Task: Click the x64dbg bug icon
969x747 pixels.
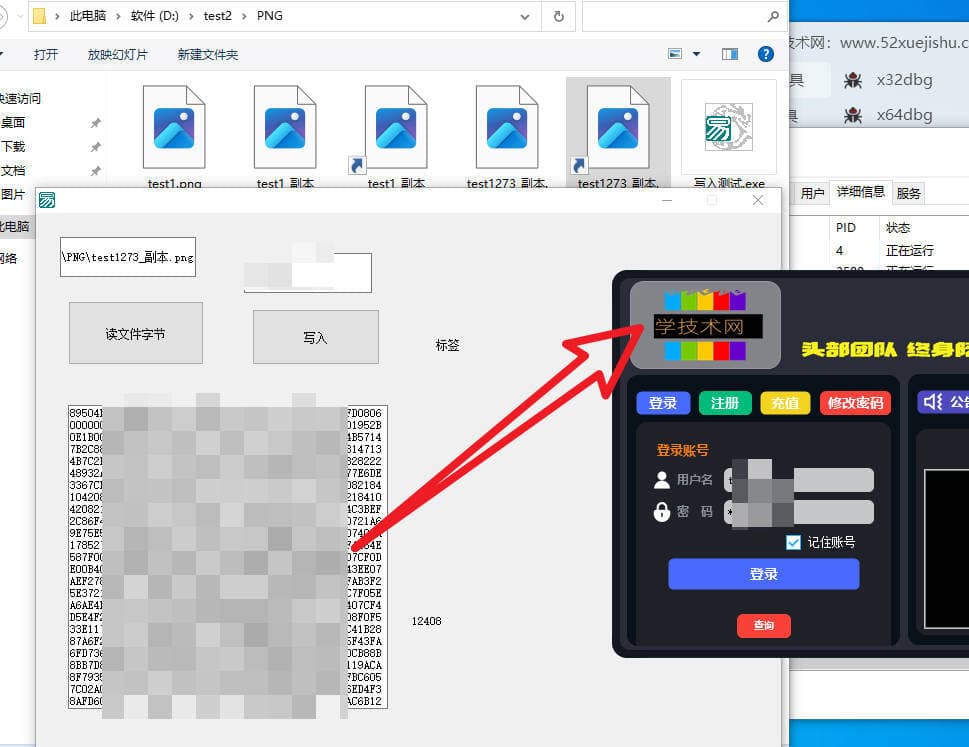Action: coord(852,114)
